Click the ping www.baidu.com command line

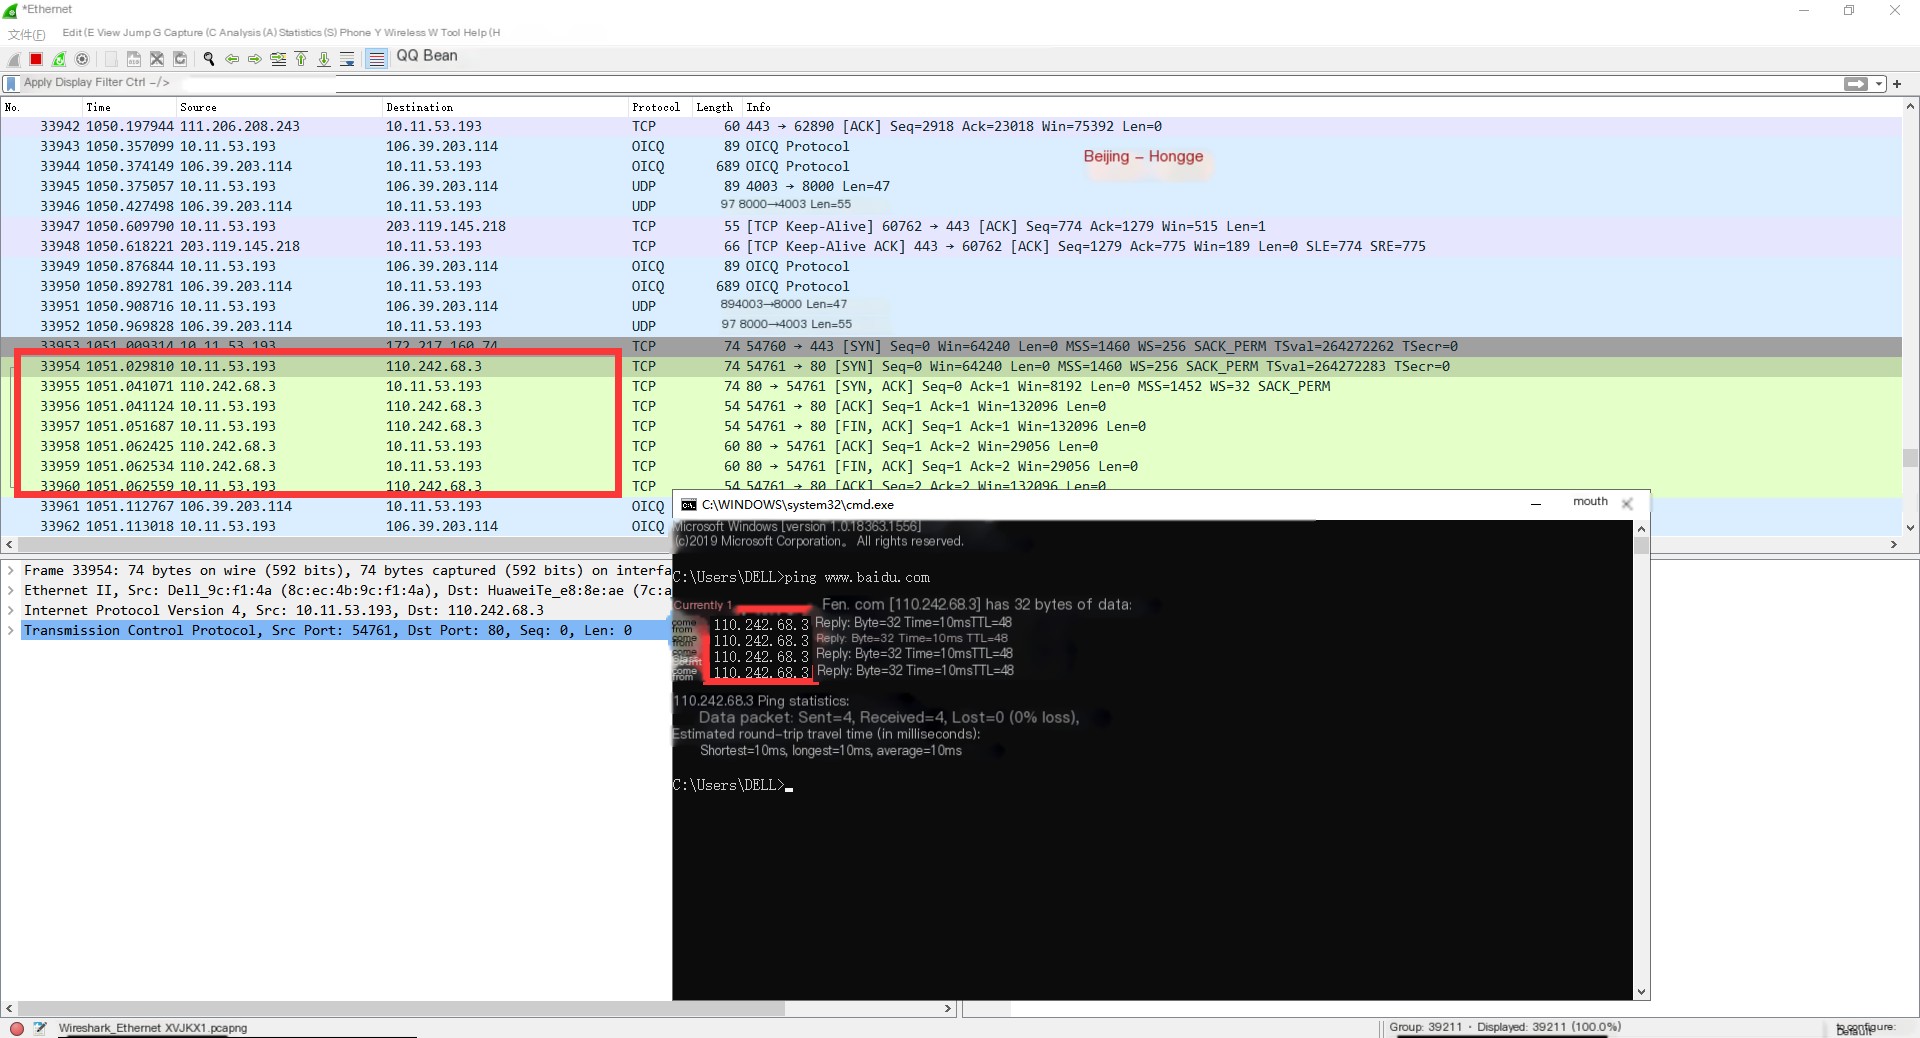(801, 577)
